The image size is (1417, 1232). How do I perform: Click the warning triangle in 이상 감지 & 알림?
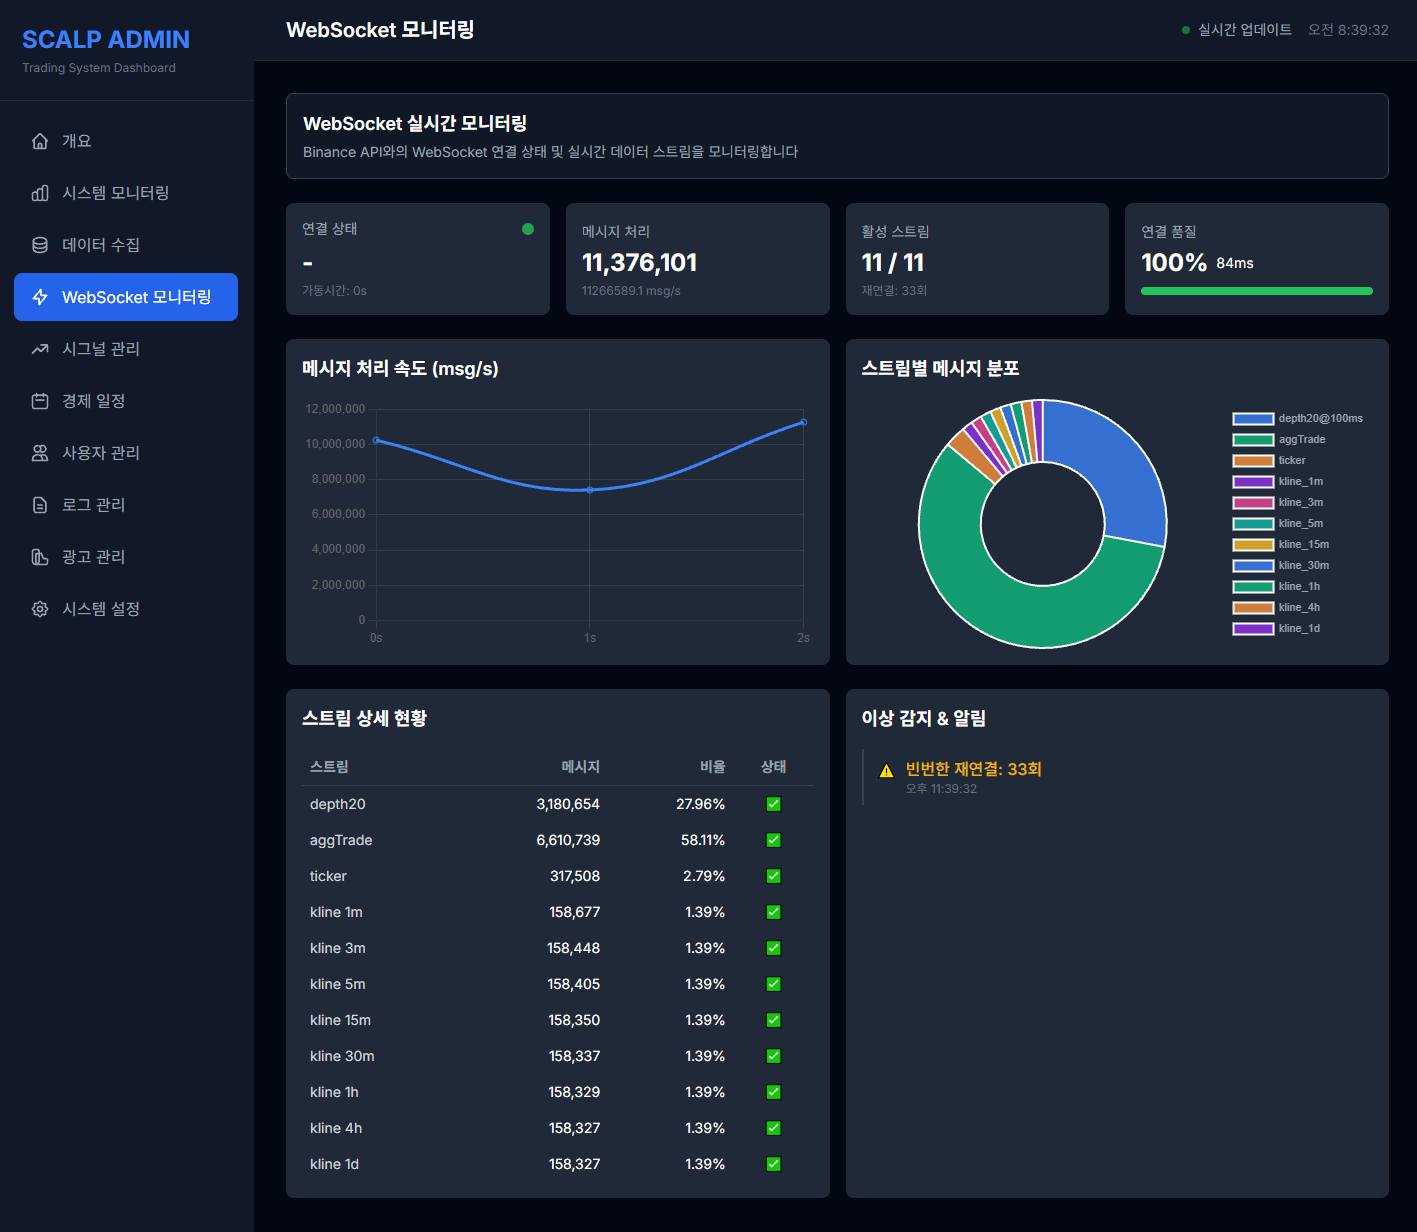(886, 770)
